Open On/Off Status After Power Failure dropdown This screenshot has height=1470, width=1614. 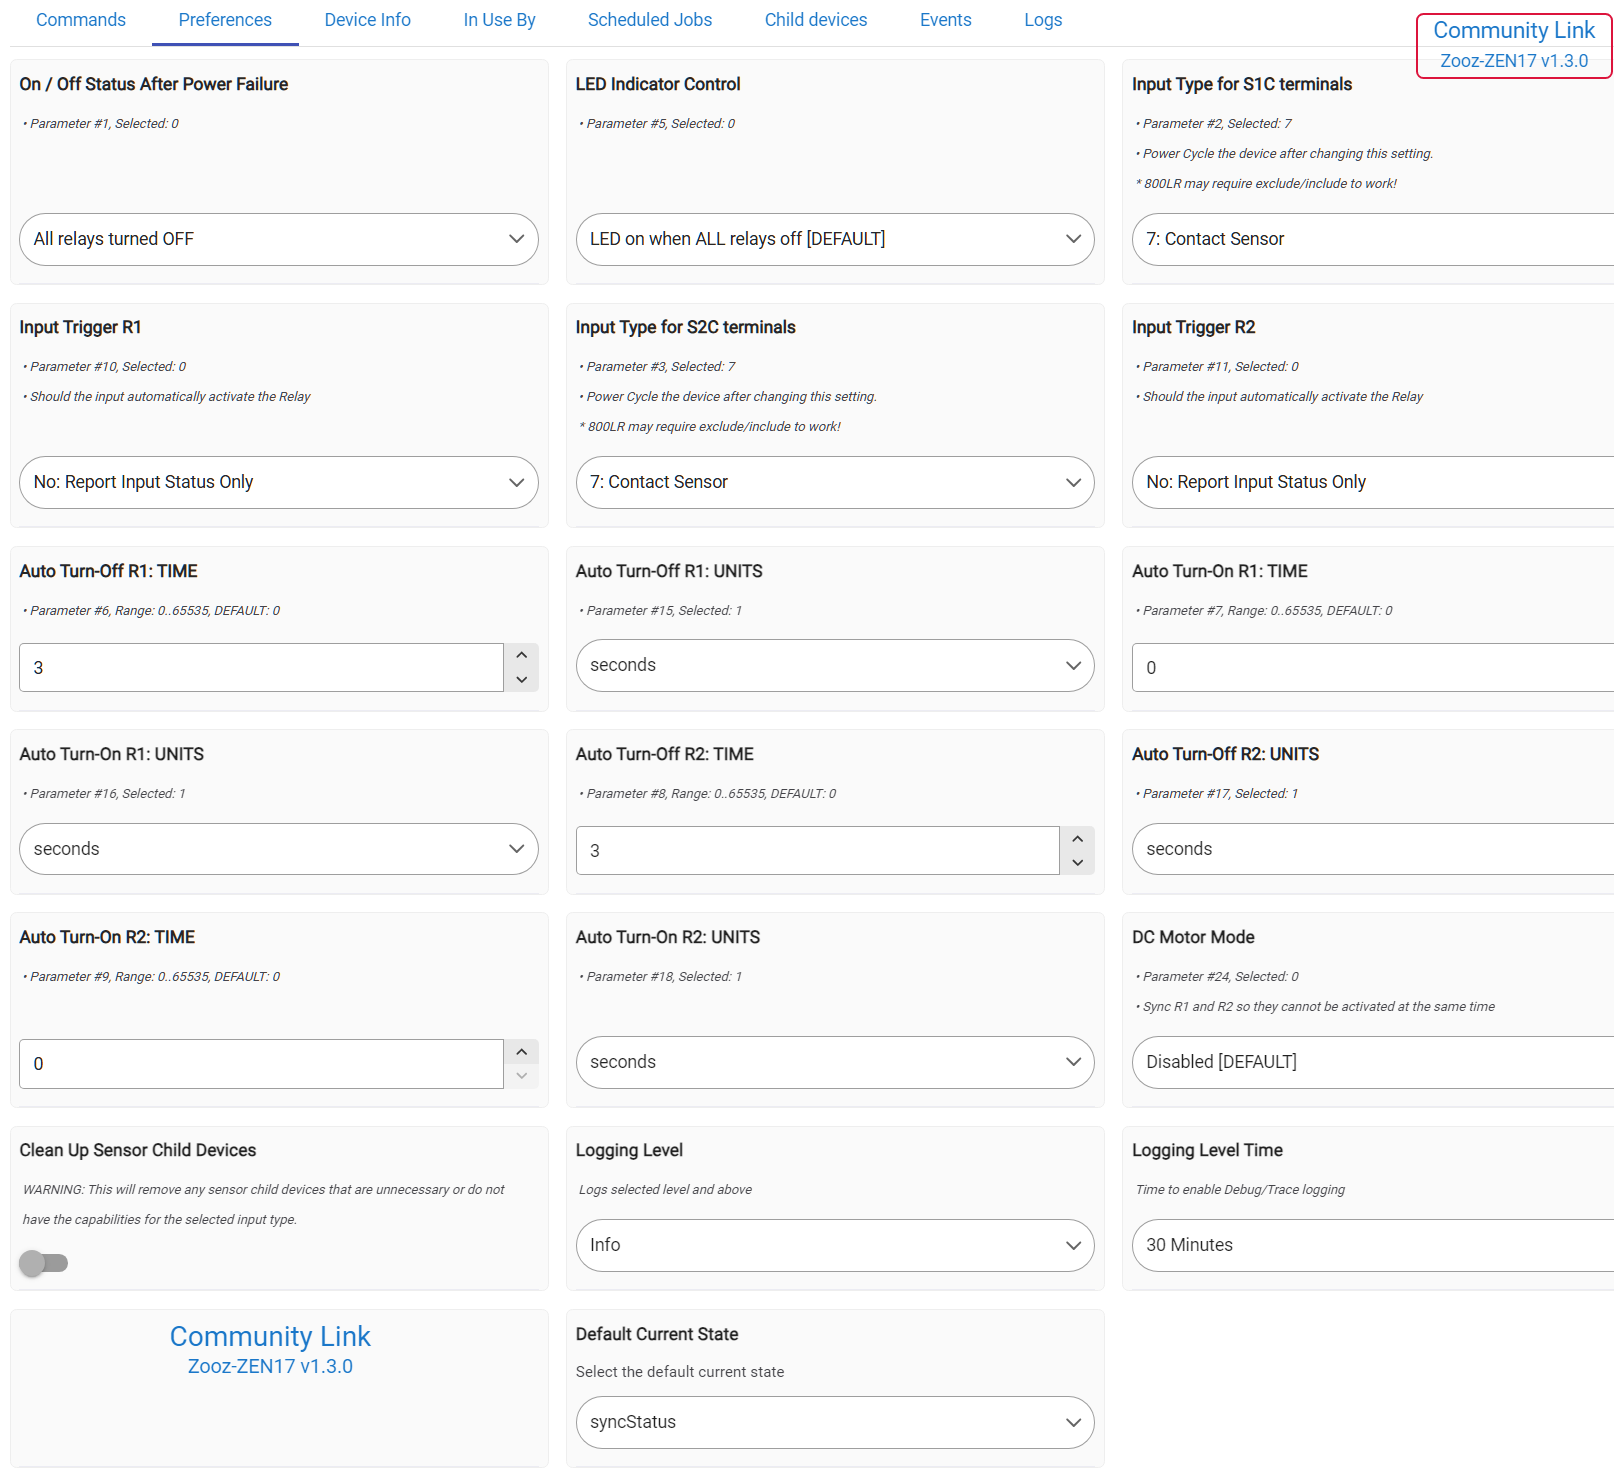[x=278, y=239]
